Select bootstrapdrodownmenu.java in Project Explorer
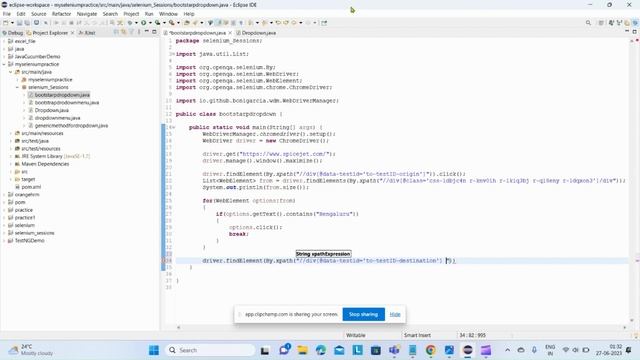The height and width of the screenshot is (360, 640). (x=67, y=103)
